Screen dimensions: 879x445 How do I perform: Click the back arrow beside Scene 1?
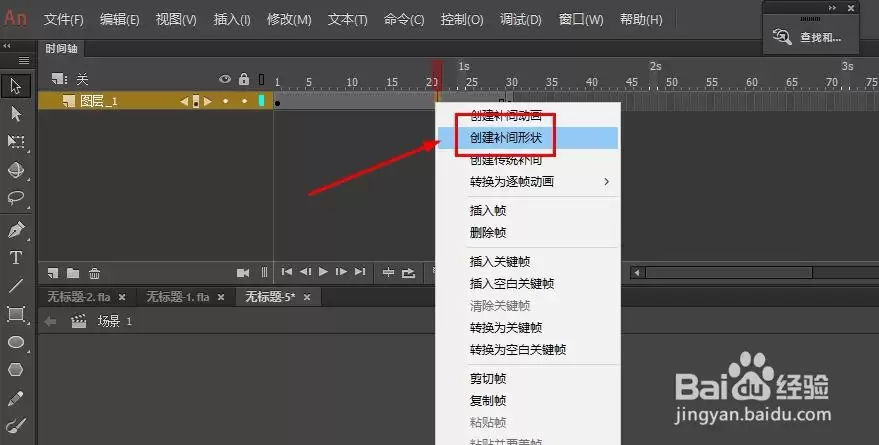click(50, 322)
